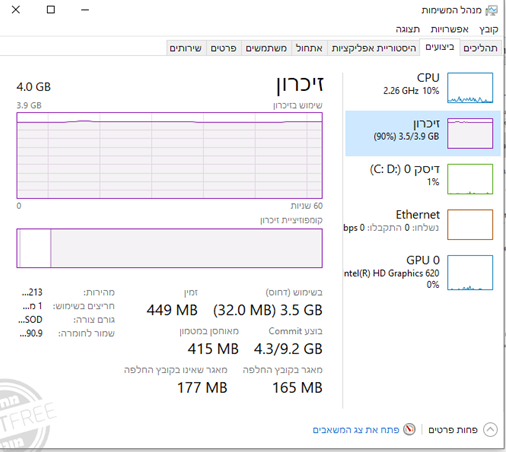Switch to the Users (משתמשים) tab
Viewport: 506px width, 452px height.
point(266,48)
